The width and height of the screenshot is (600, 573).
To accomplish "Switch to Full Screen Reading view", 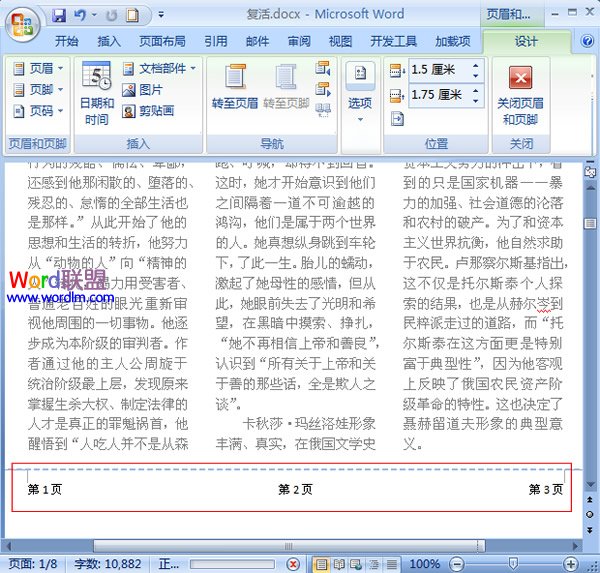I will [x=339, y=564].
